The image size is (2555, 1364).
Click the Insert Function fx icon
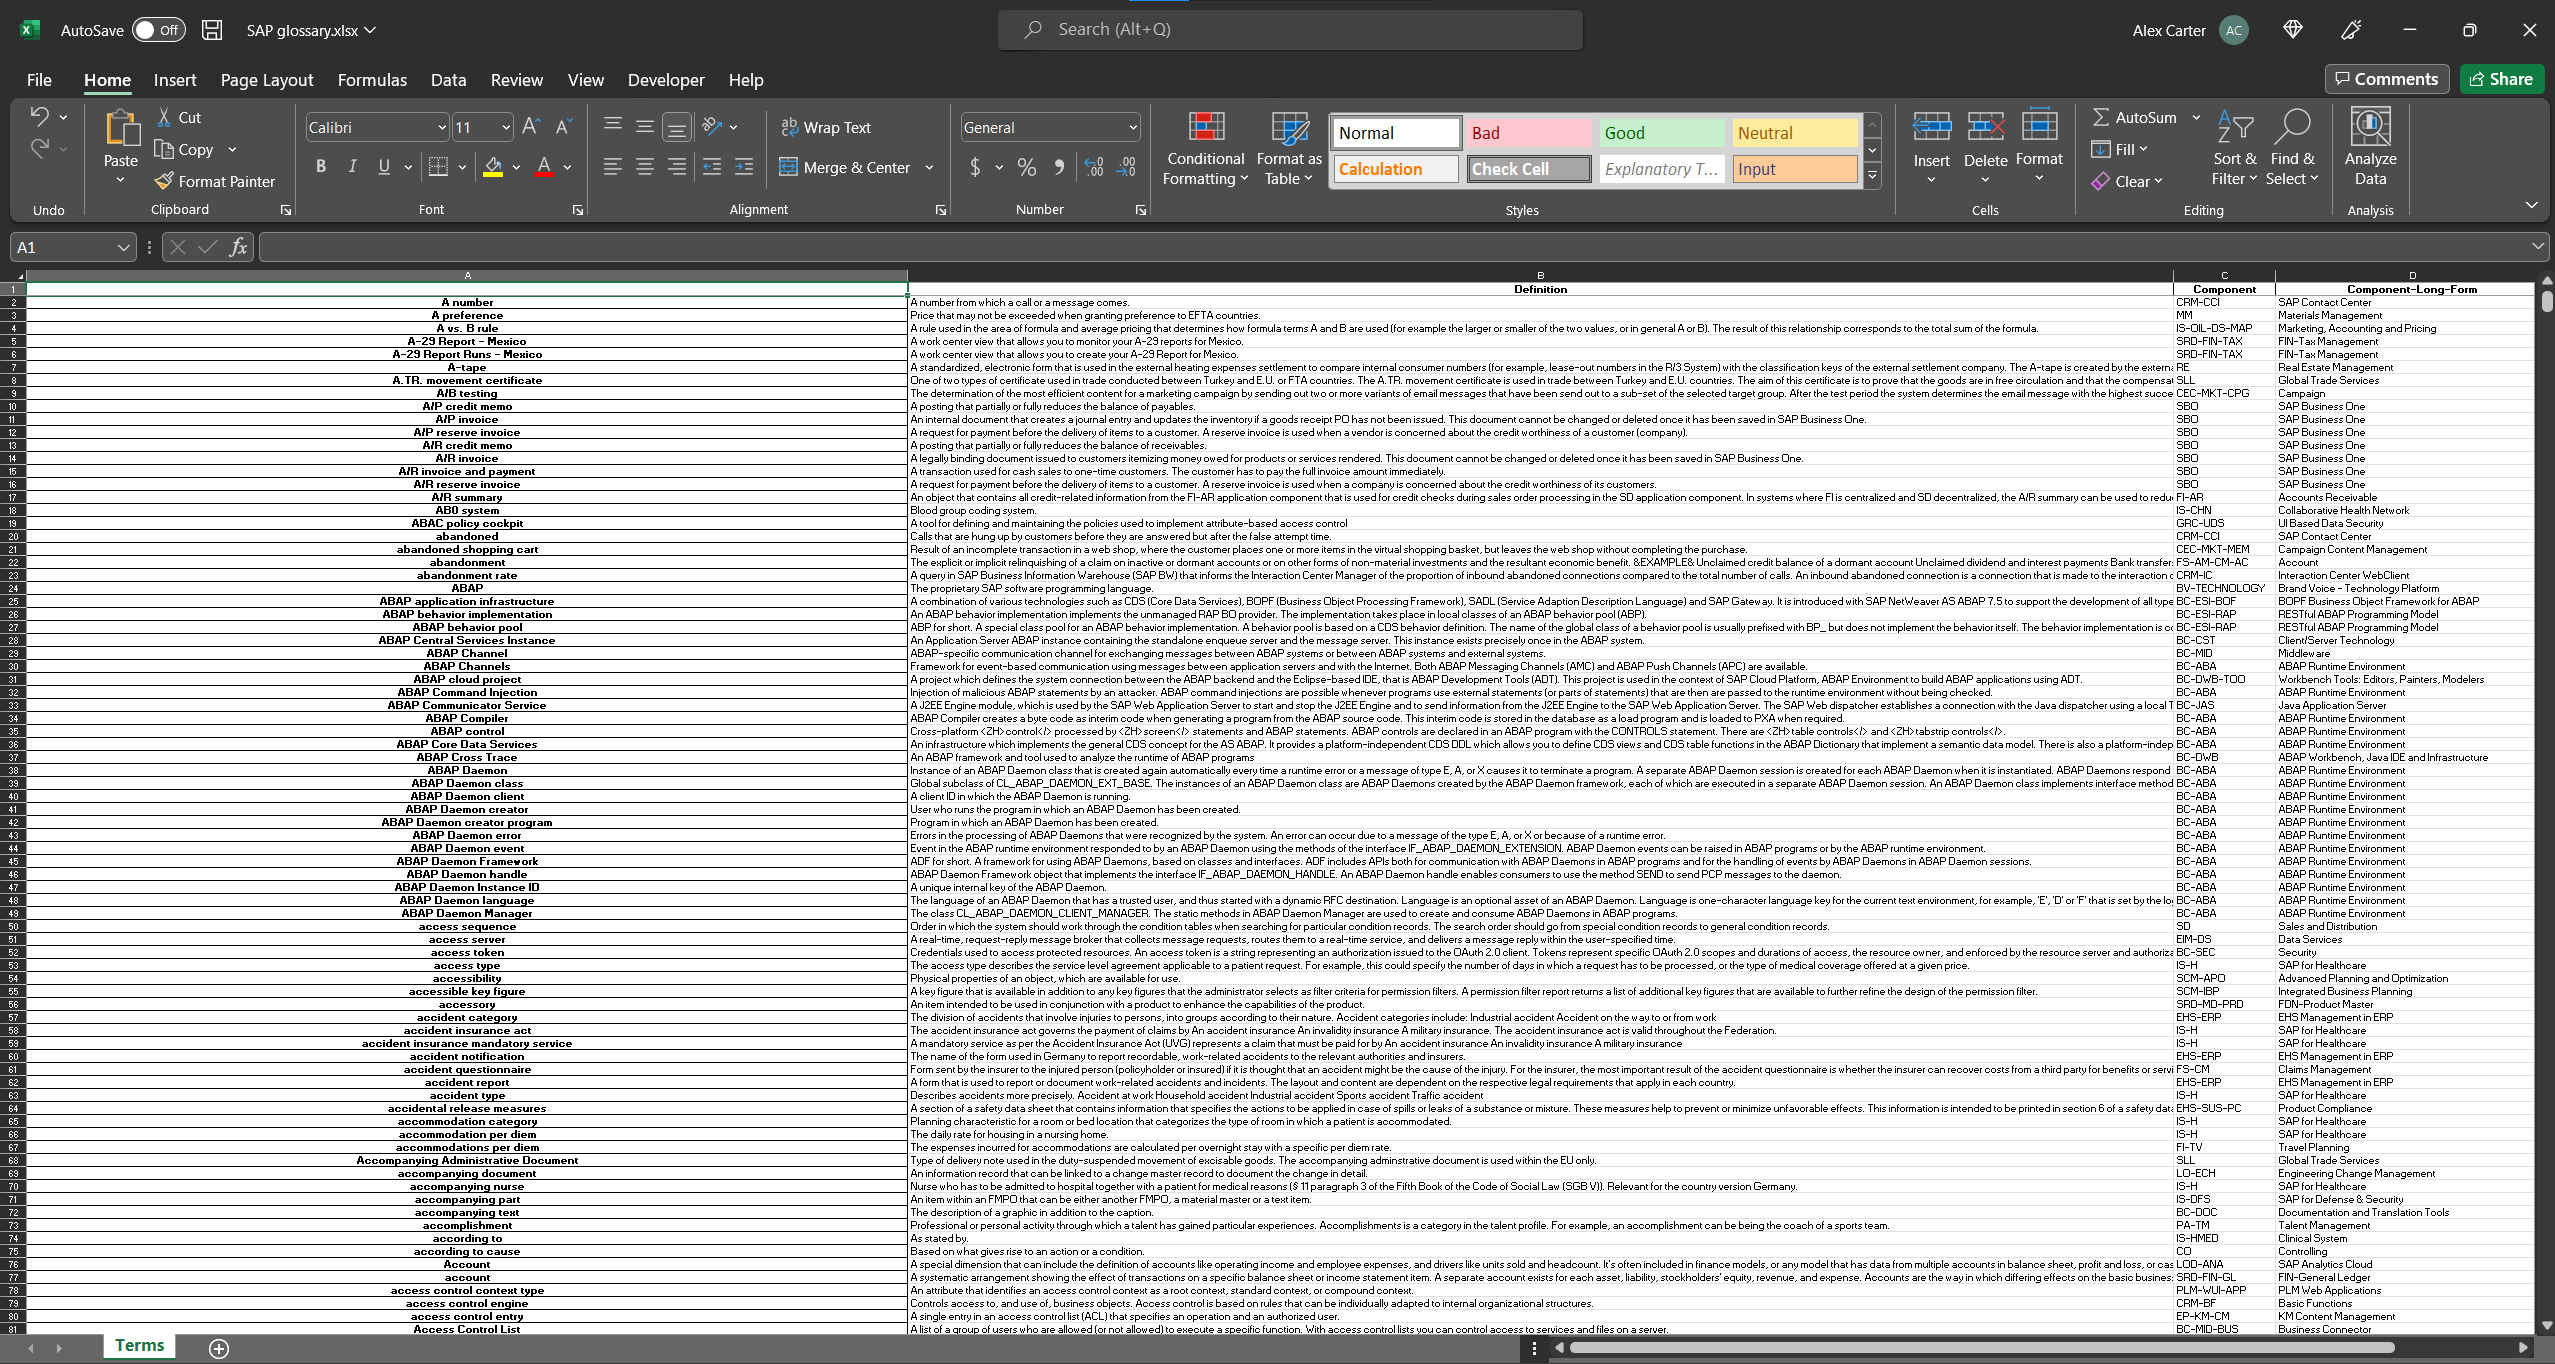point(238,247)
